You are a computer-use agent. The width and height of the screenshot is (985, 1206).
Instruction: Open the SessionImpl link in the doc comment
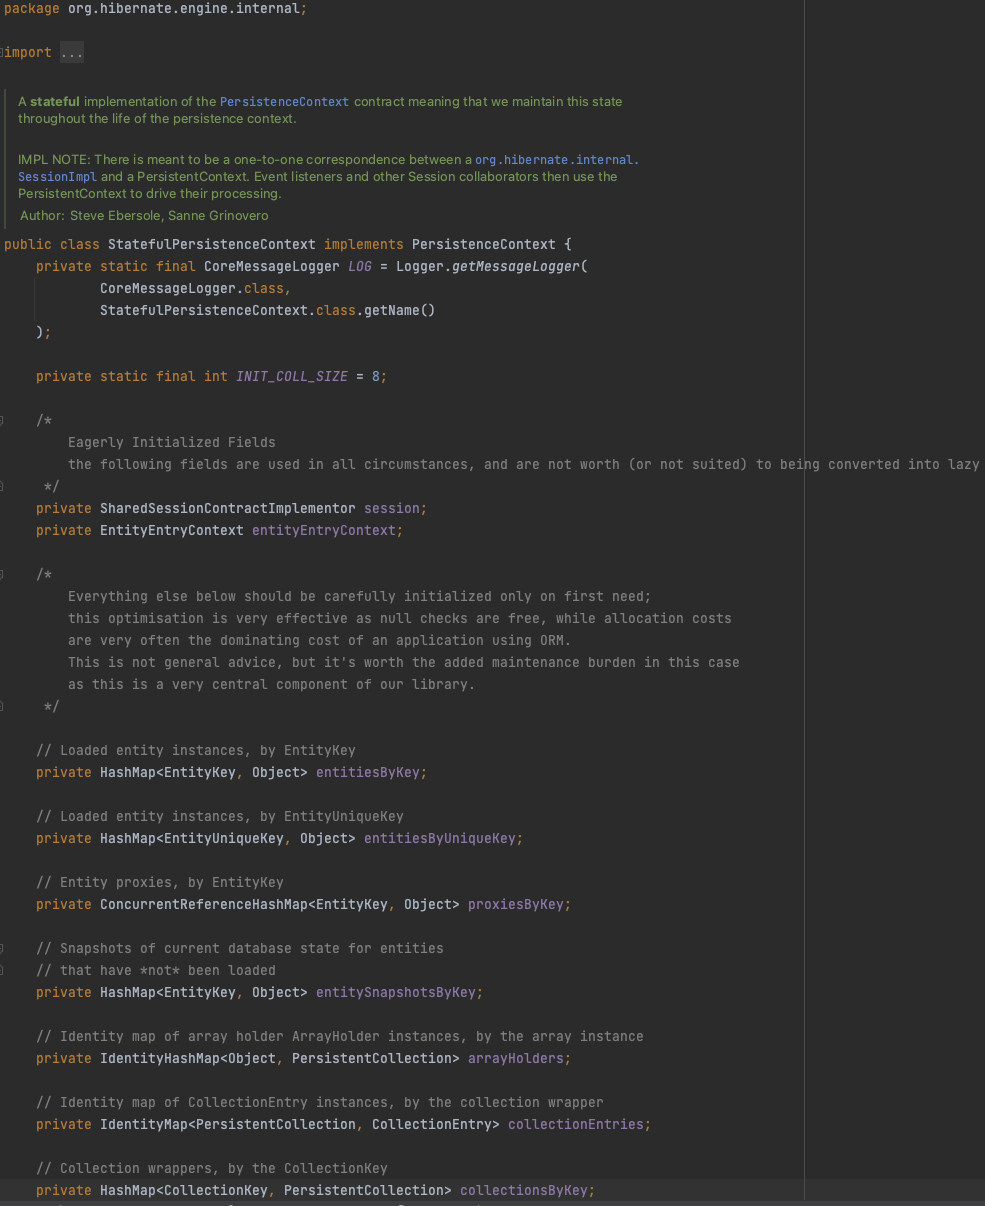point(57,177)
